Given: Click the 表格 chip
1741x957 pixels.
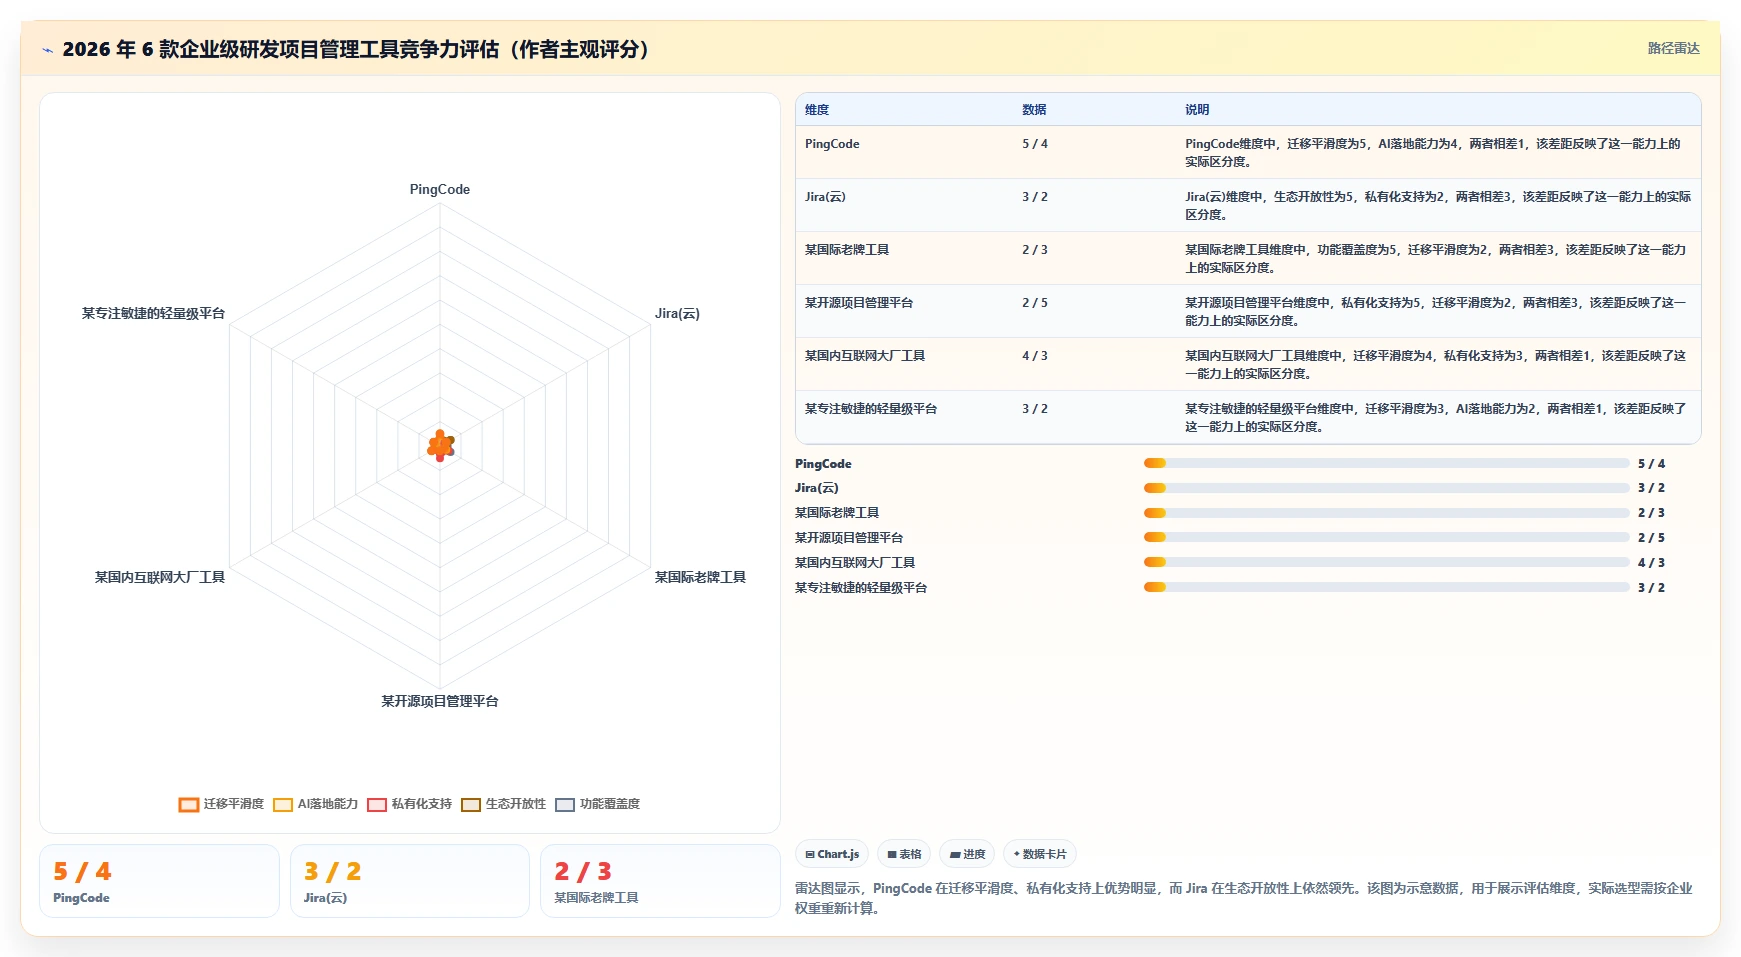Looking at the screenshot, I should click(904, 854).
